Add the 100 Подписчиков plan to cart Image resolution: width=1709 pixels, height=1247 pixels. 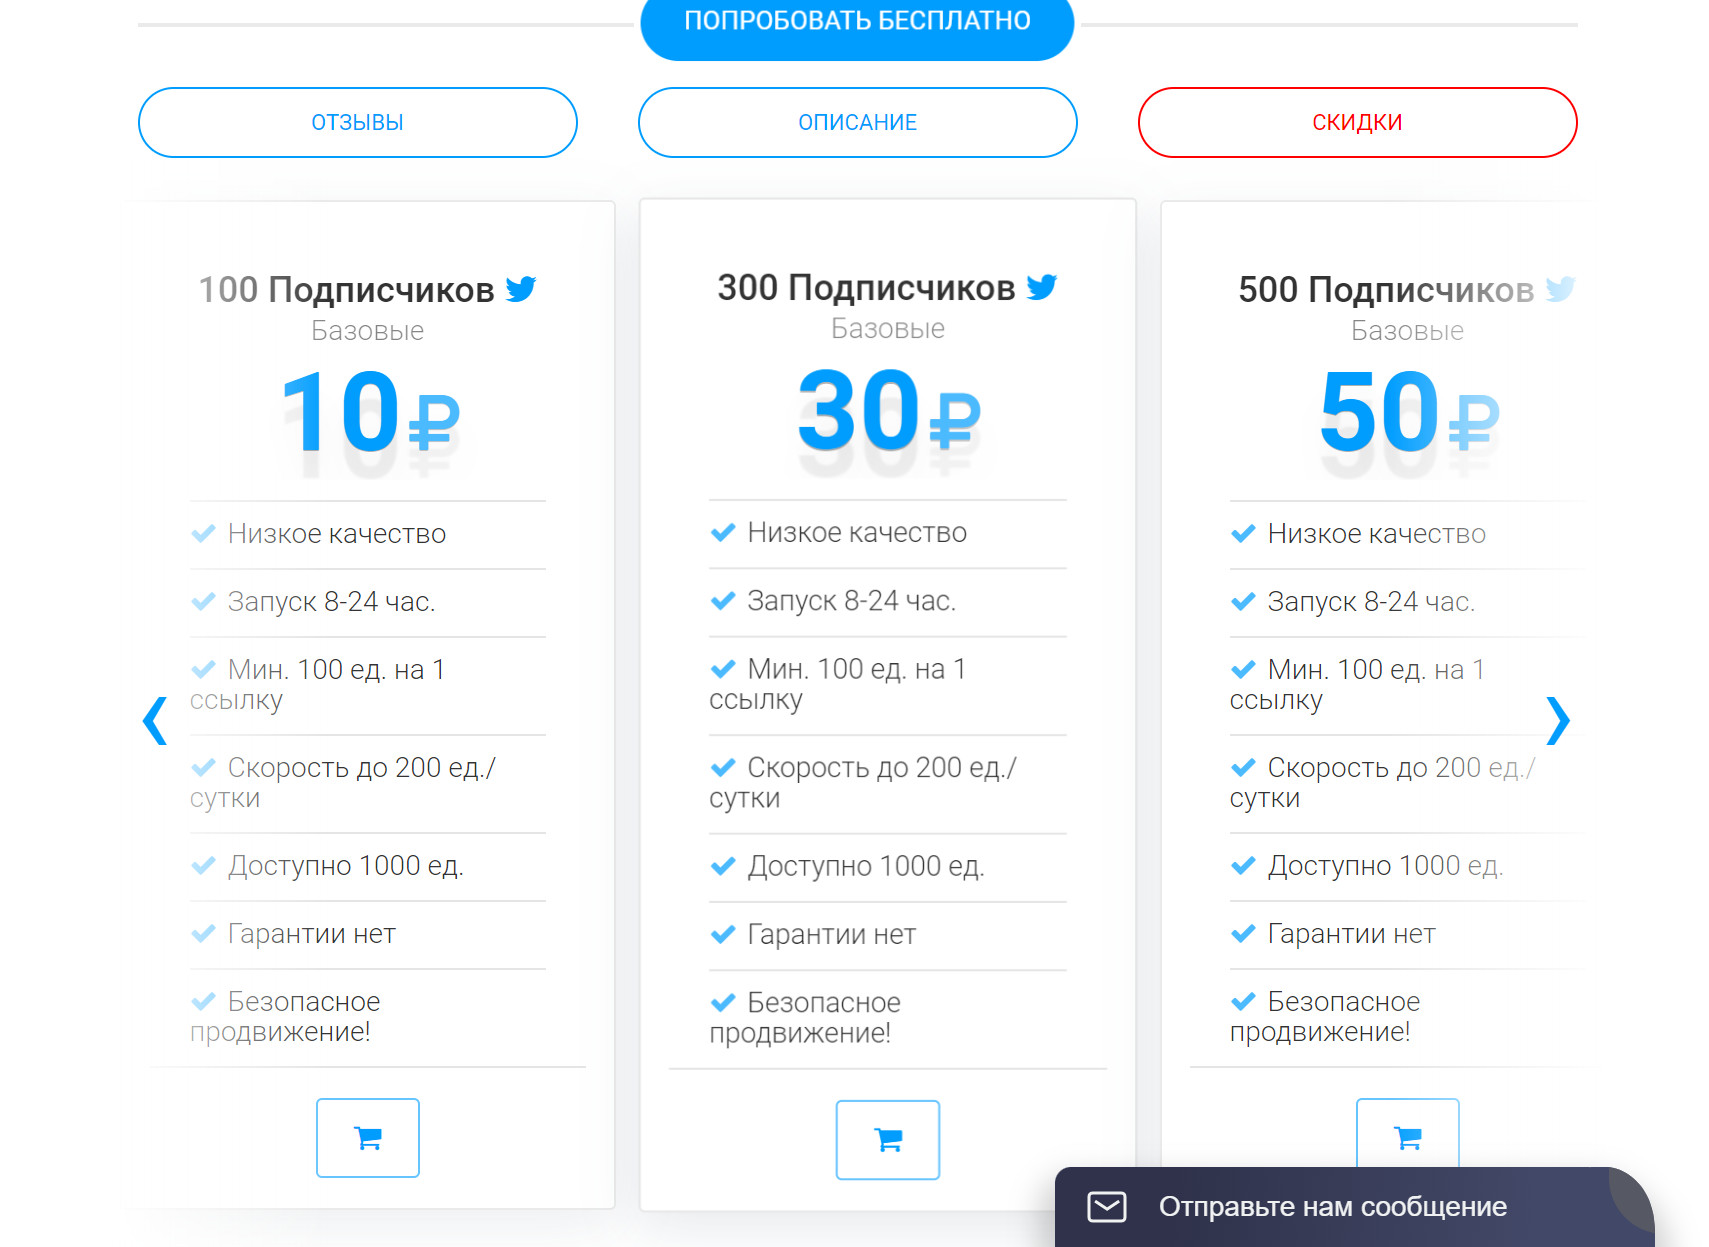click(368, 1138)
